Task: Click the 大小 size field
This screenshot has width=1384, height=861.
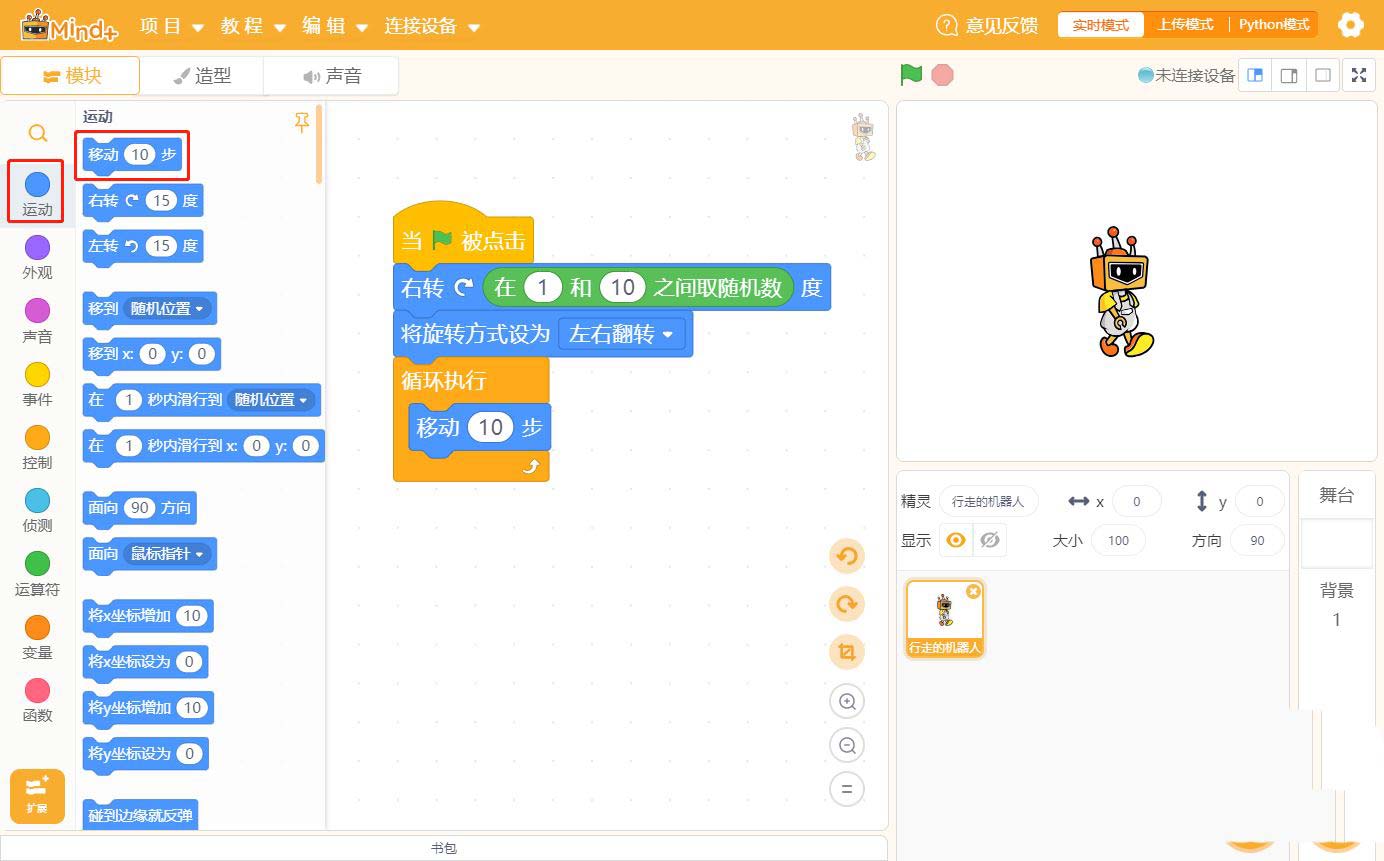Action: pos(1118,540)
